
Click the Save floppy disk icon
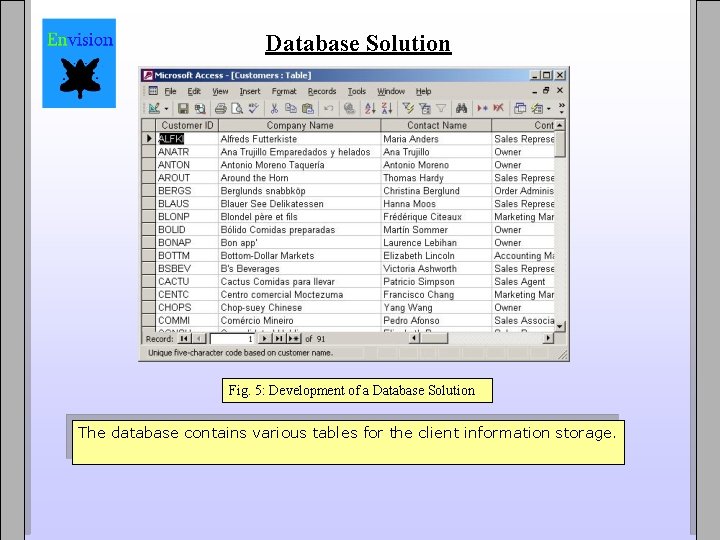(x=183, y=109)
